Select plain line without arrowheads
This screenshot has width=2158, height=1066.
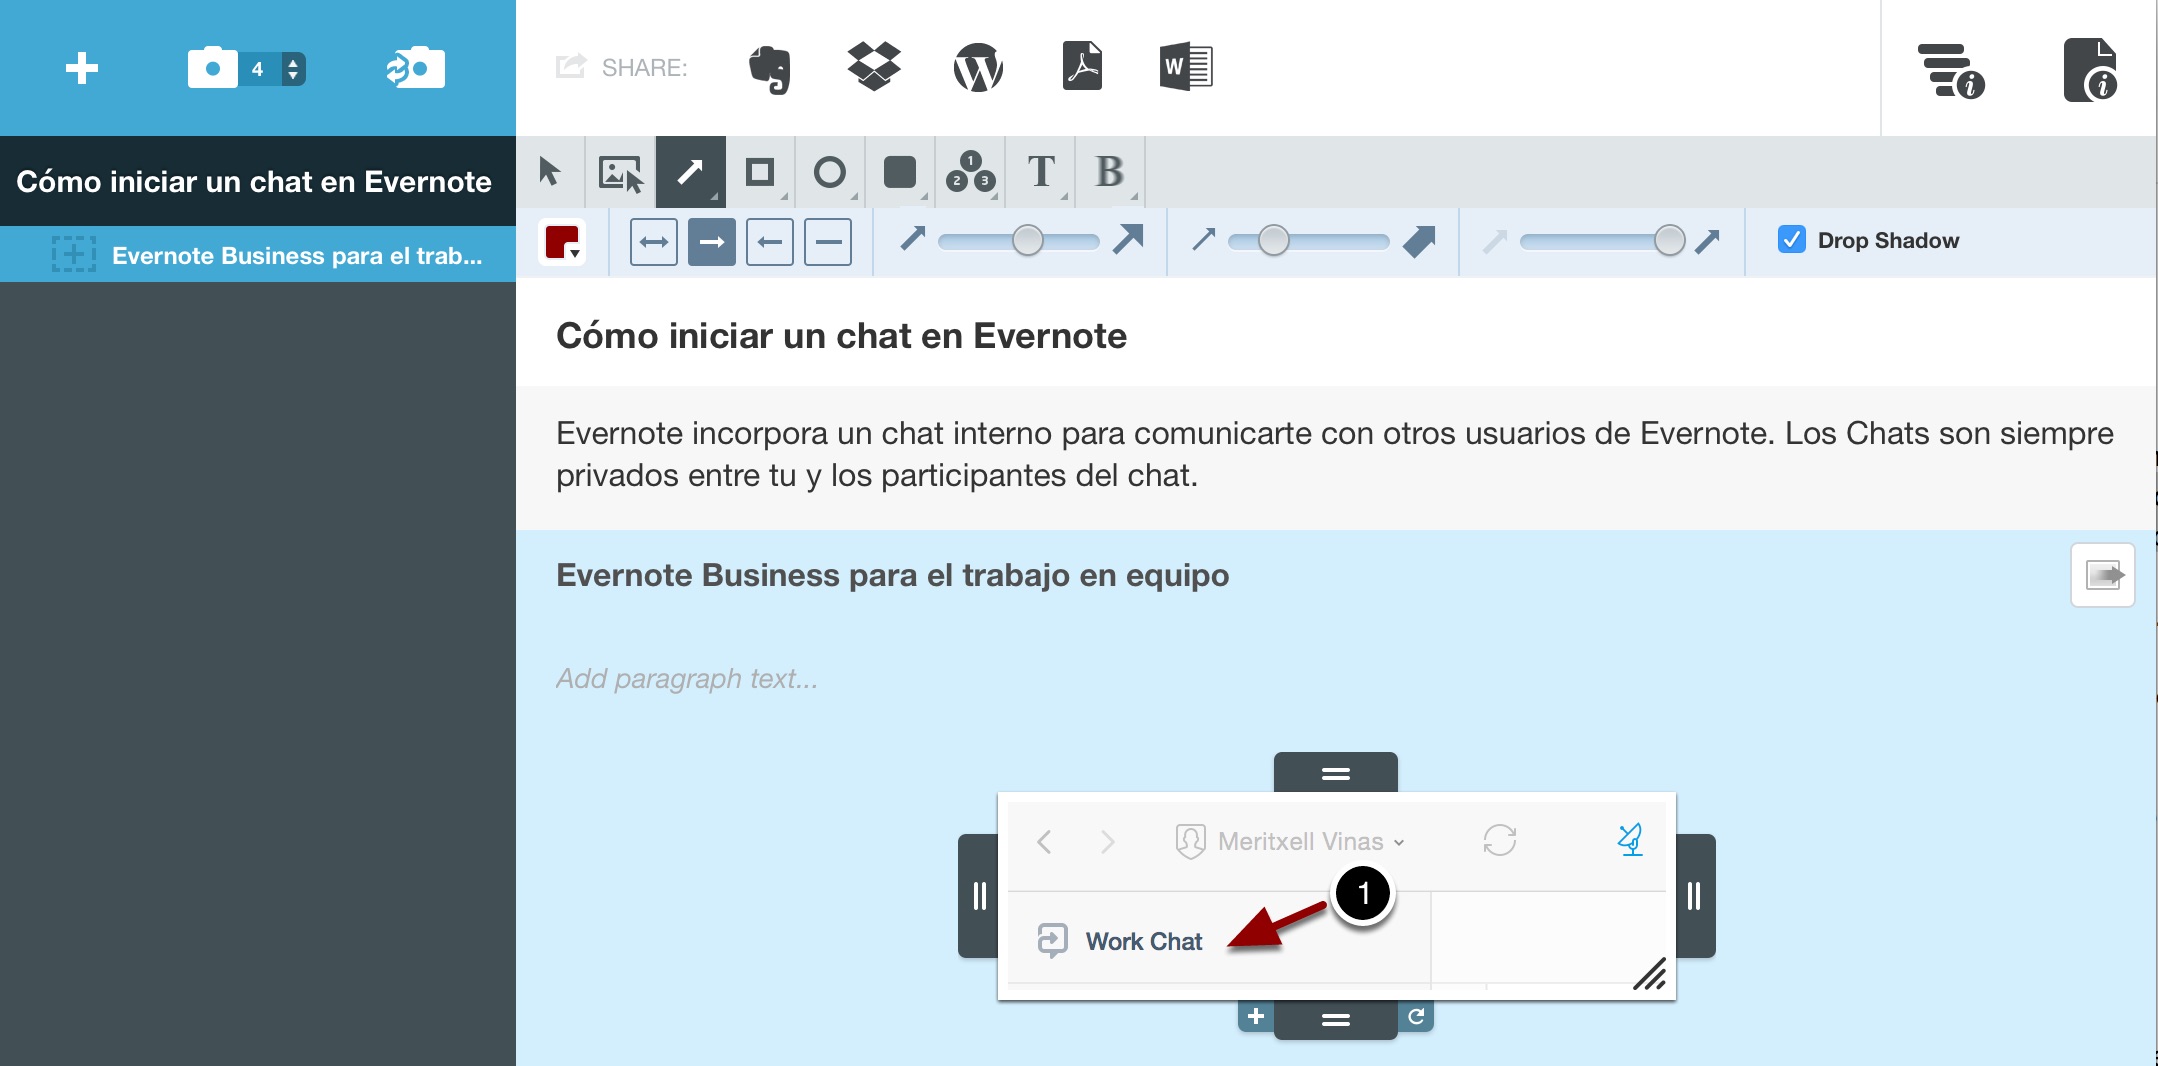828,242
